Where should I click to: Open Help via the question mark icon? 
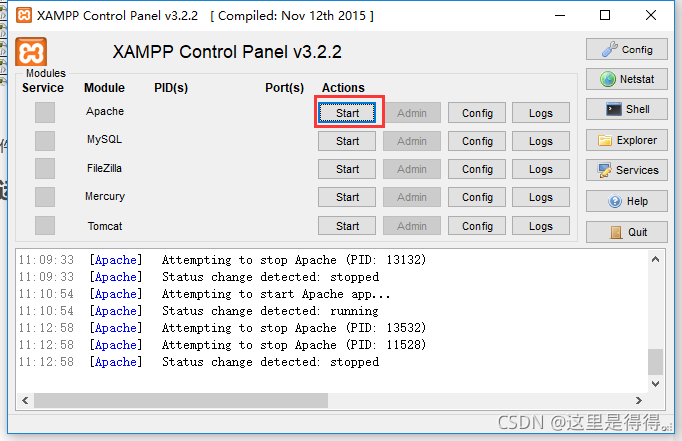coord(626,201)
